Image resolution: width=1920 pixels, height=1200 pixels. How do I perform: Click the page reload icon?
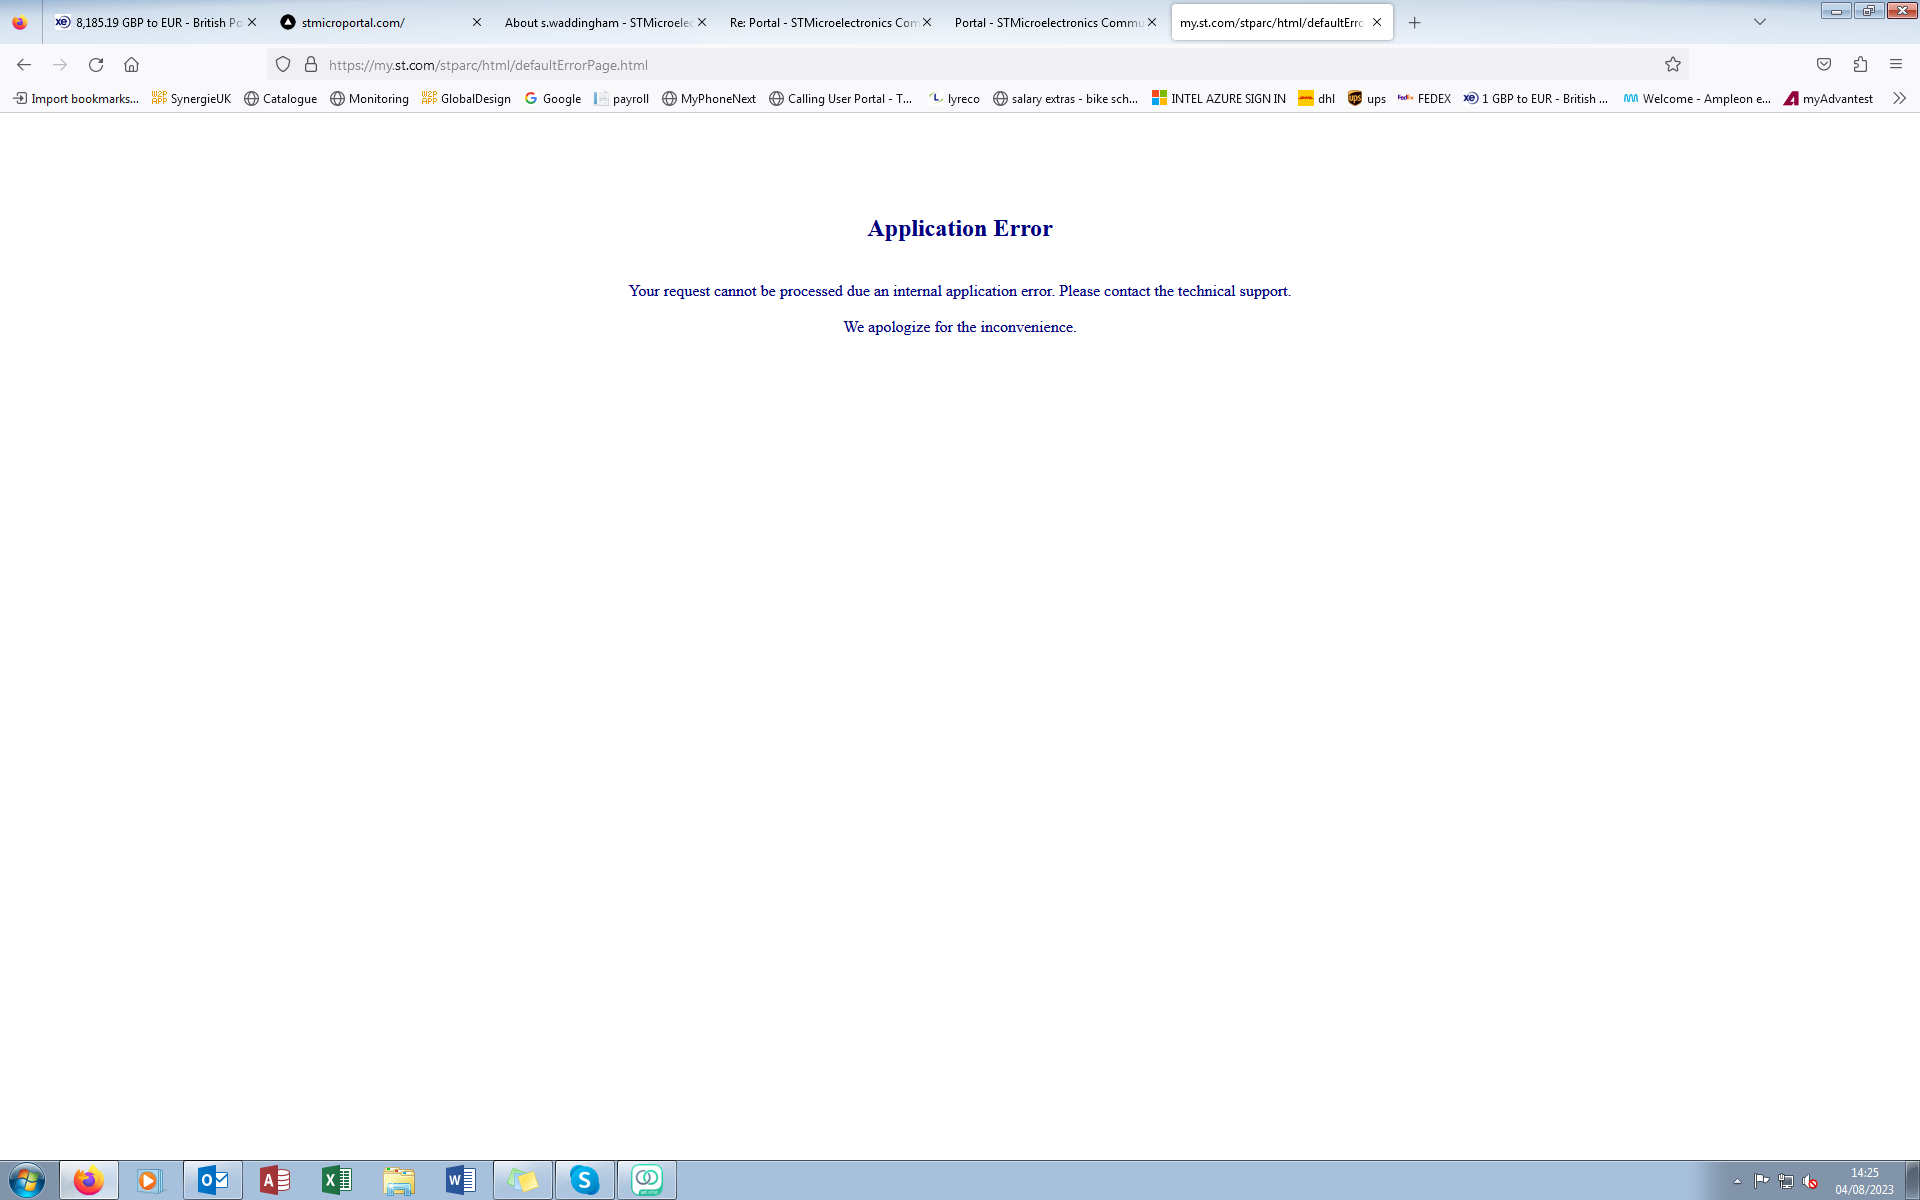96,64
